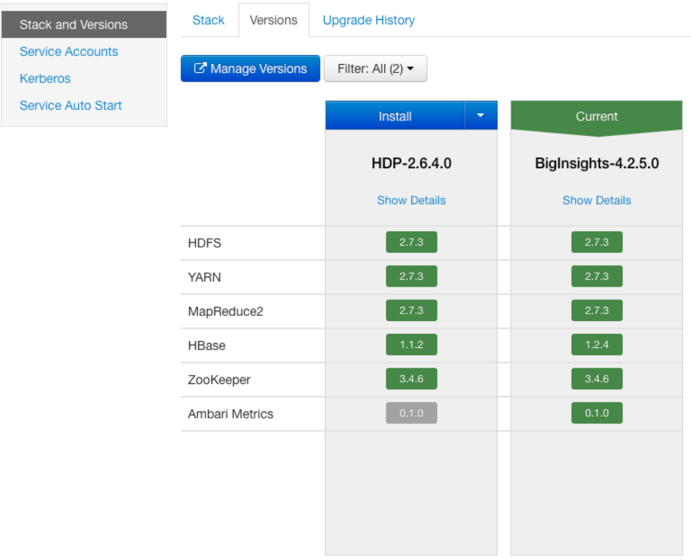Image resolution: width=691 pixels, height=560 pixels.
Task: Click ZooKeeper 3.4.6 badge under HDP
Action: point(412,378)
